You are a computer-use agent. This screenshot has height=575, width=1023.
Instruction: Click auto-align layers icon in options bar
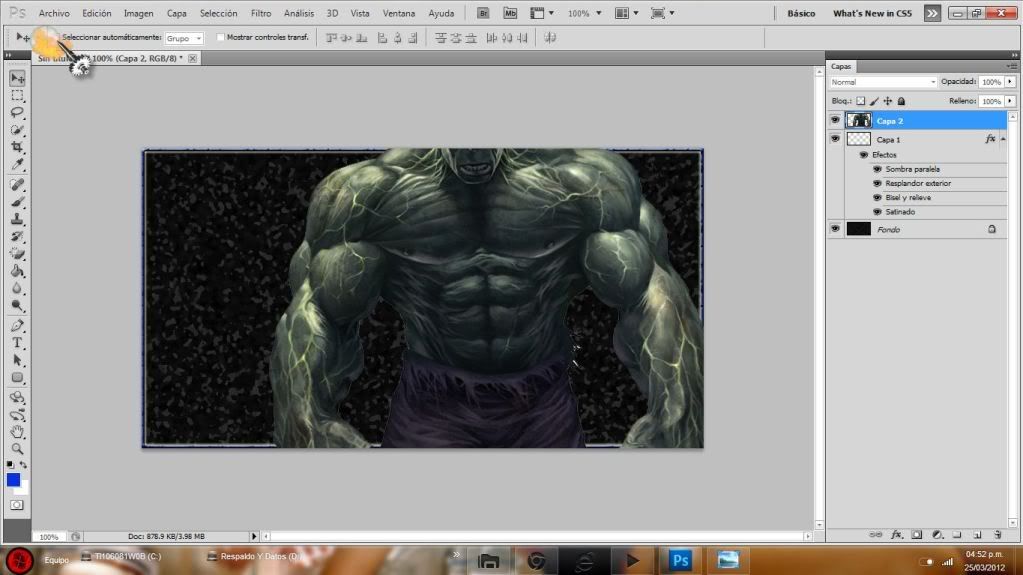[x=550, y=38]
